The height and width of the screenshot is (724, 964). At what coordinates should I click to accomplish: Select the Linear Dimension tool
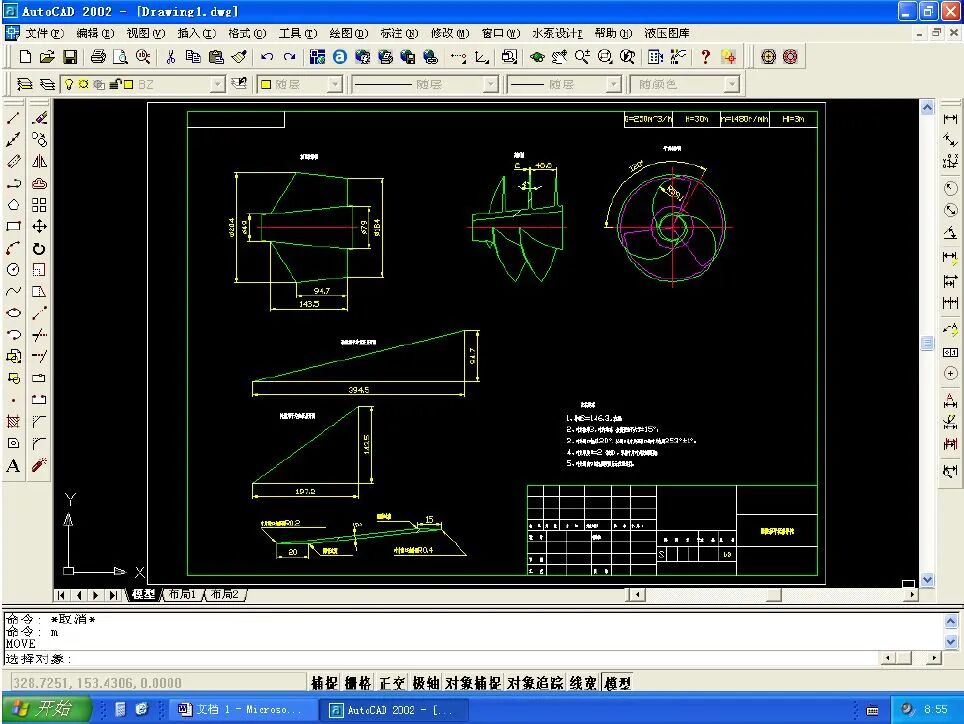tap(950, 118)
